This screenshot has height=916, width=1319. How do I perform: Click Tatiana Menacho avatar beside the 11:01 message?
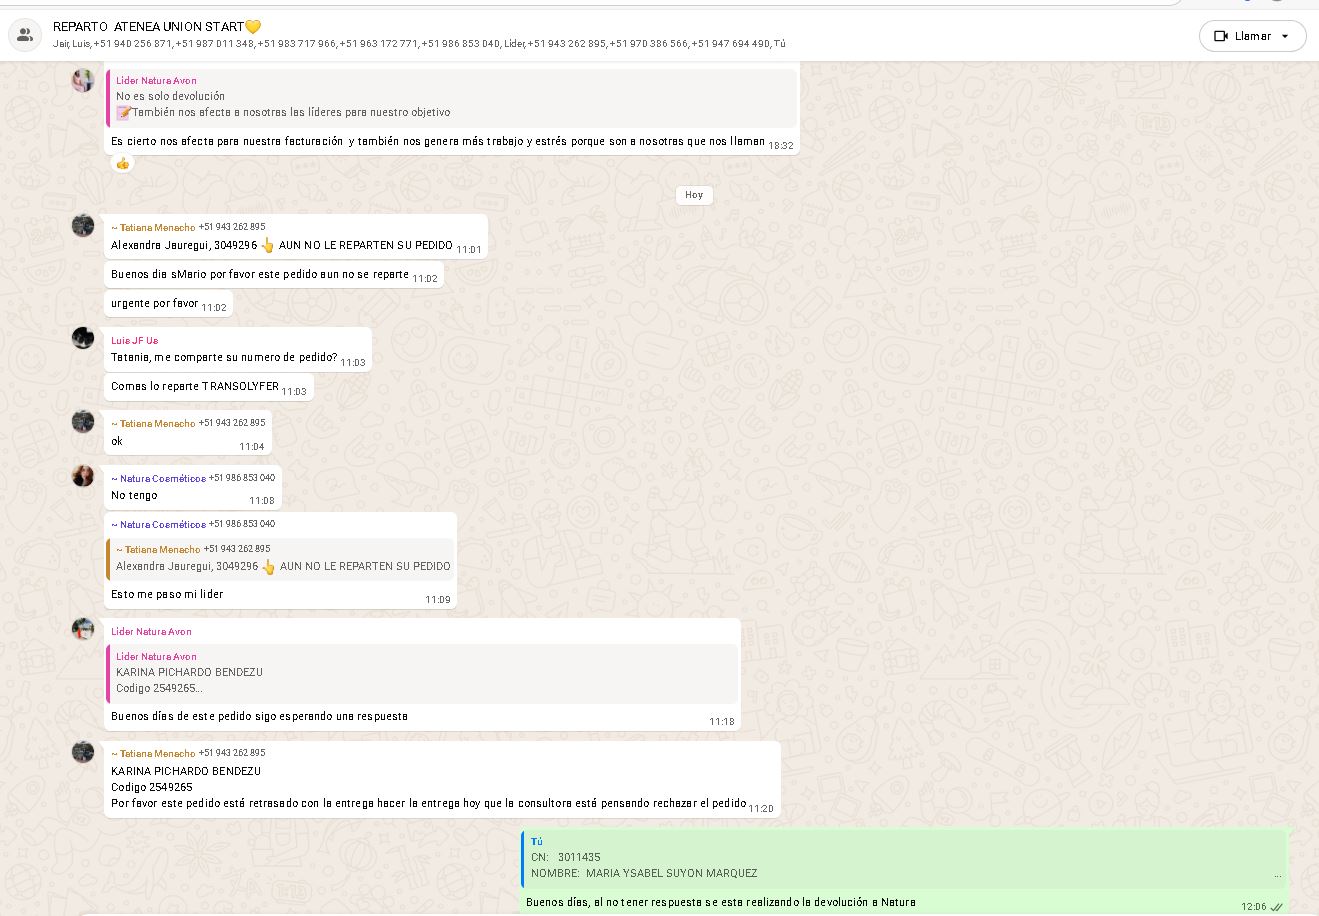pyautogui.click(x=83, y=225)
